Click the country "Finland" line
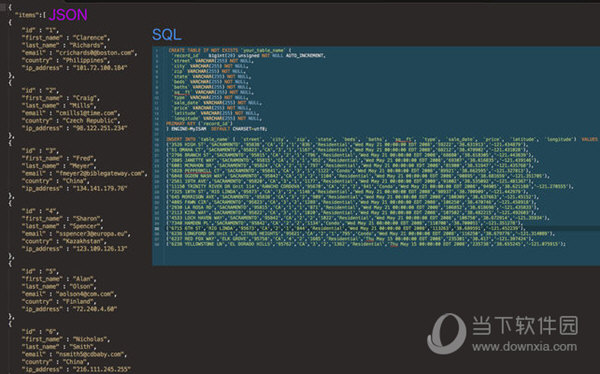Screen dimensions: 600x374 [x=59, y=301]
